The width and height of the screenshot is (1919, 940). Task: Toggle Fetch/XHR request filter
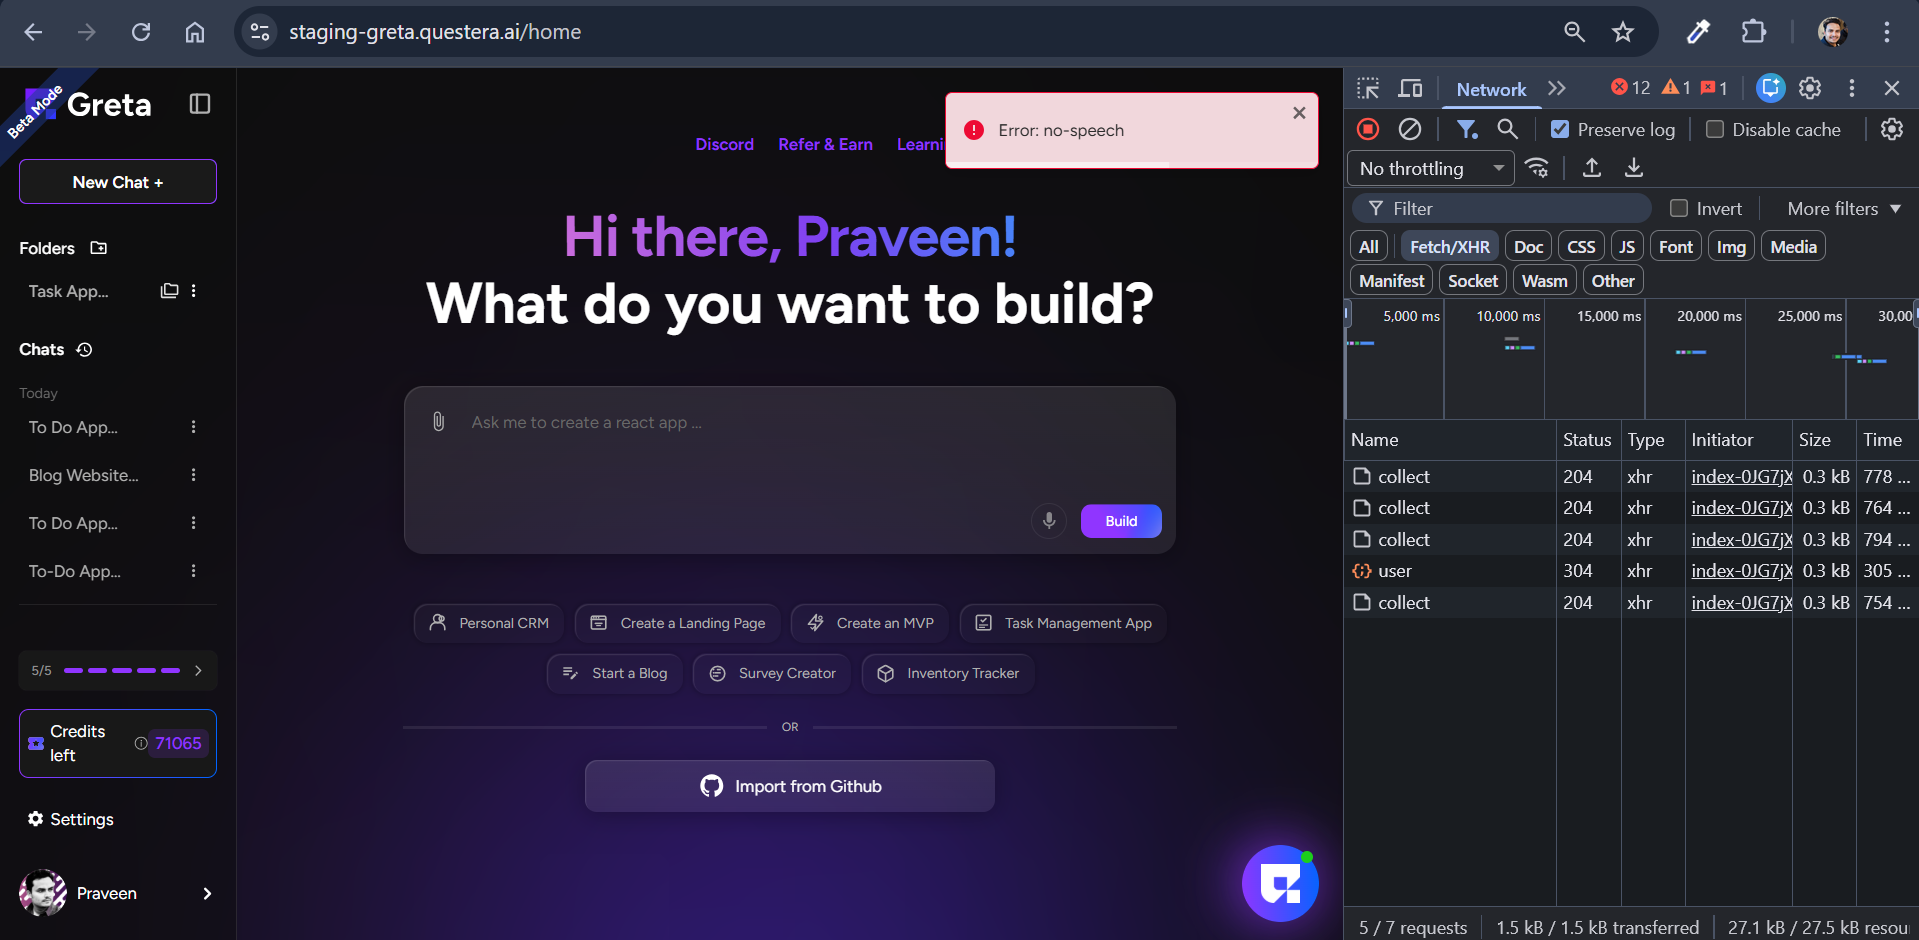coord(1450,247)
